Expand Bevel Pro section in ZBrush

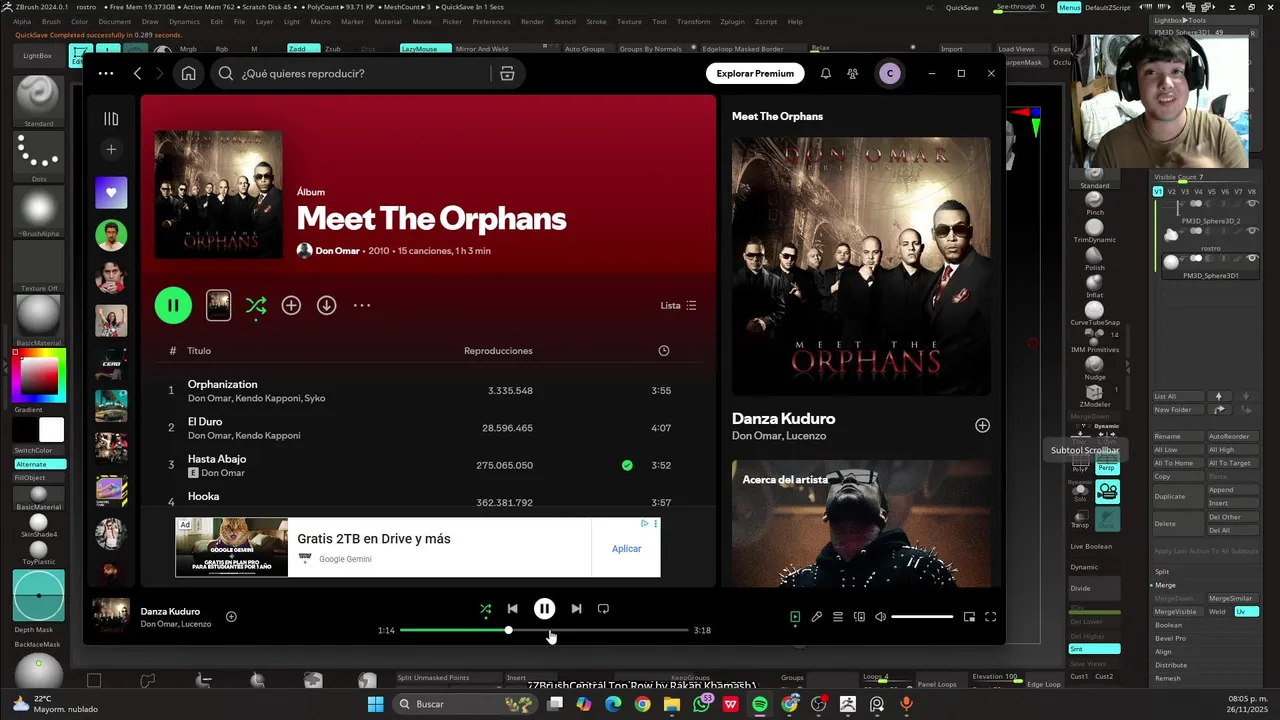point(1170,638)
